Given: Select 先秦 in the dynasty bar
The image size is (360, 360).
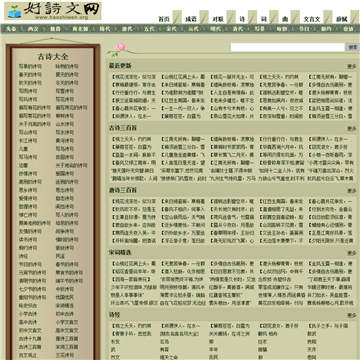Looking at the screenshot, I should 11,29.
